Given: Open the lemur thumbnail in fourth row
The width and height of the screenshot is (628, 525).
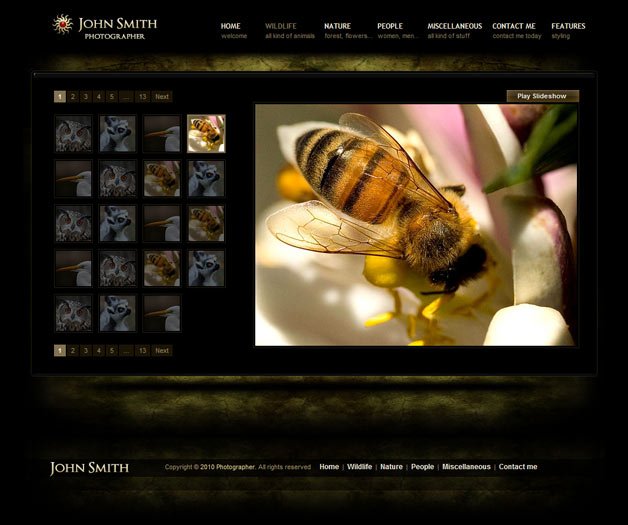Looking at the screenshot, I should [x=206, y=268].
